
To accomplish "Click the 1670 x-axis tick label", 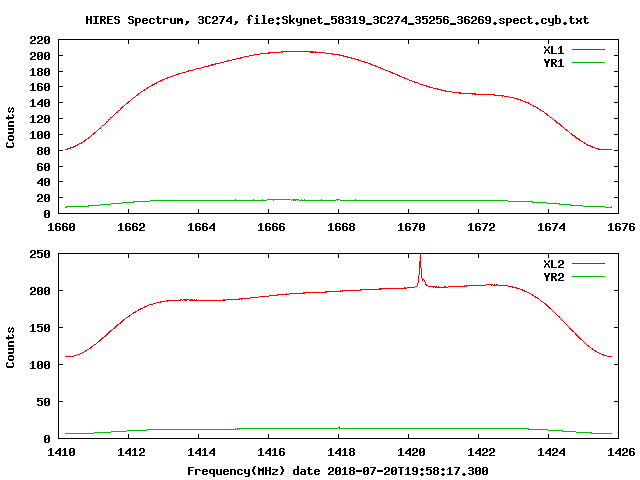I will tap(411, 227).
